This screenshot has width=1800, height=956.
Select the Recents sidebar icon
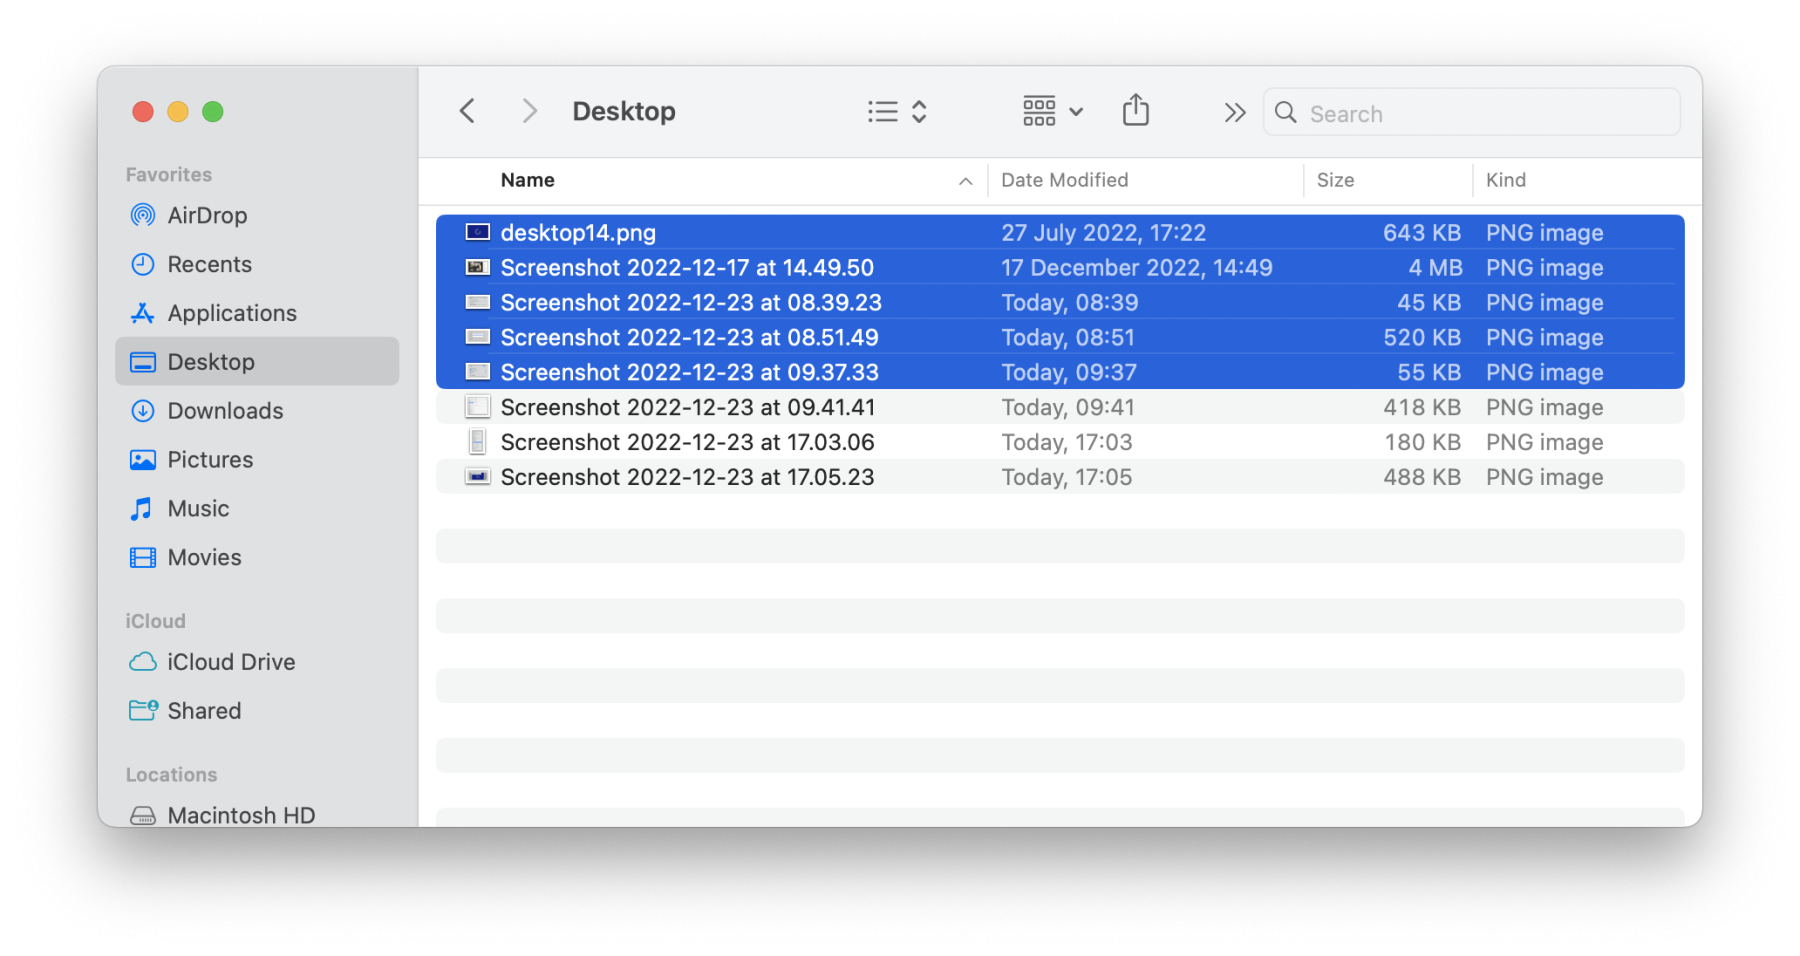[141, 264]
